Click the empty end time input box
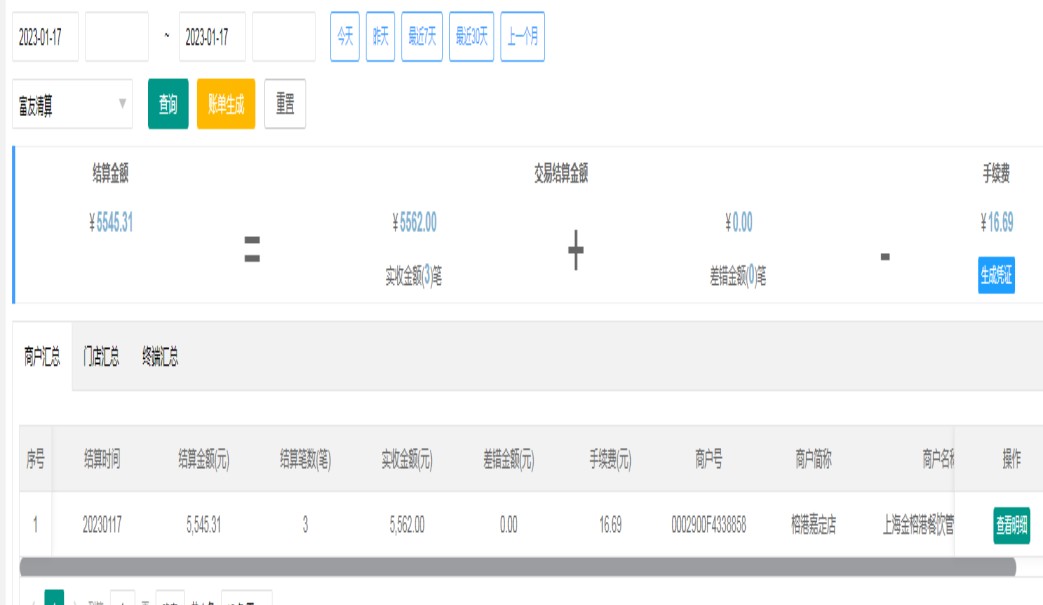This screenshot has height=605, width=1043. (x=284, y=37)
